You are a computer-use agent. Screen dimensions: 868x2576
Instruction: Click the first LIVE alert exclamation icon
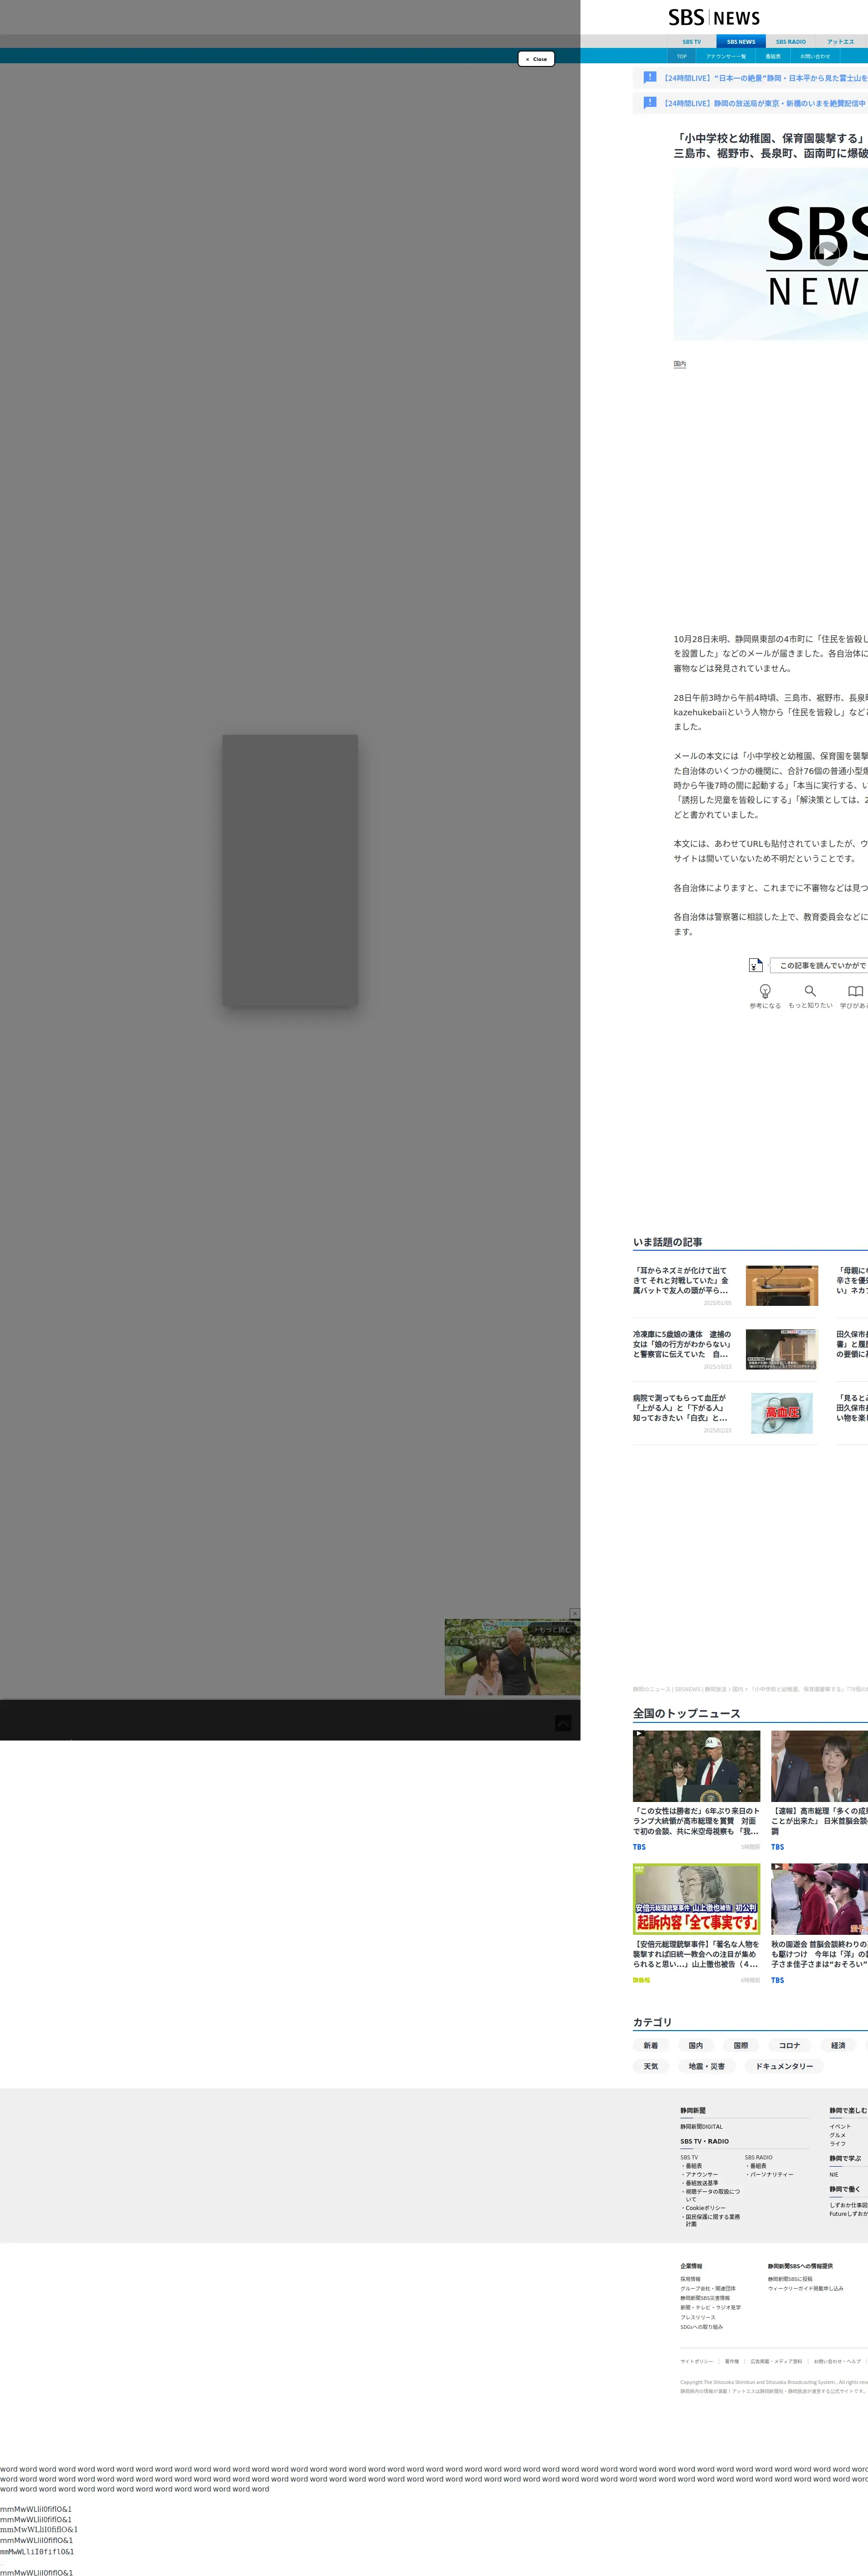coord(650,77)
